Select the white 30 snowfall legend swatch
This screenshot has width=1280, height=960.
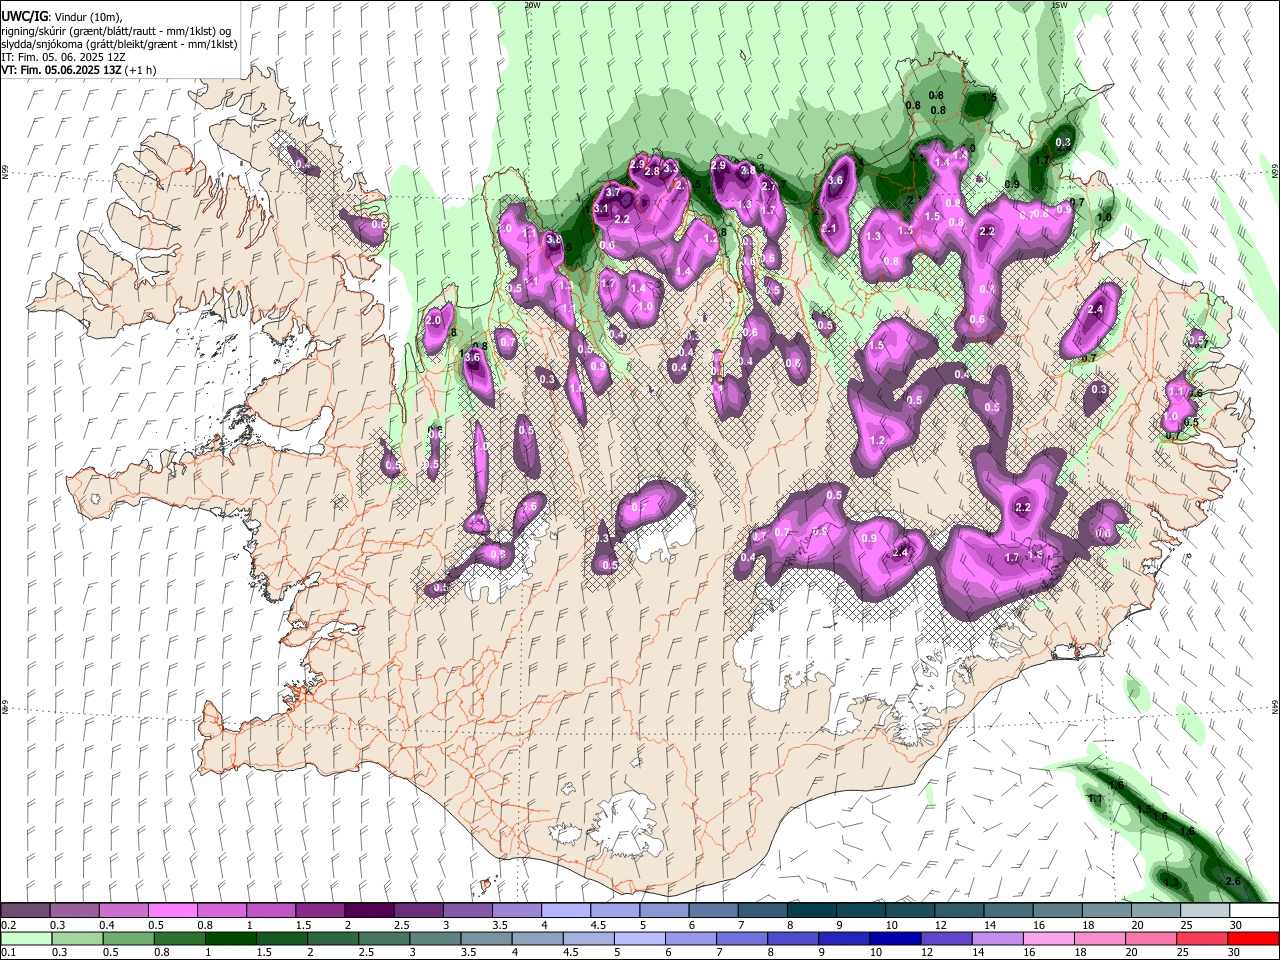click(x=1253, y=910)
